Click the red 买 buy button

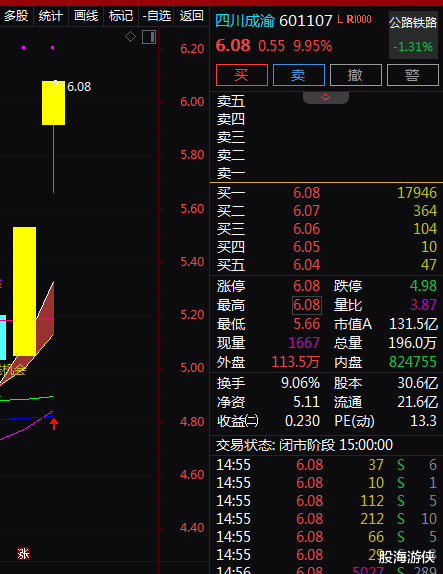point(242,75)
